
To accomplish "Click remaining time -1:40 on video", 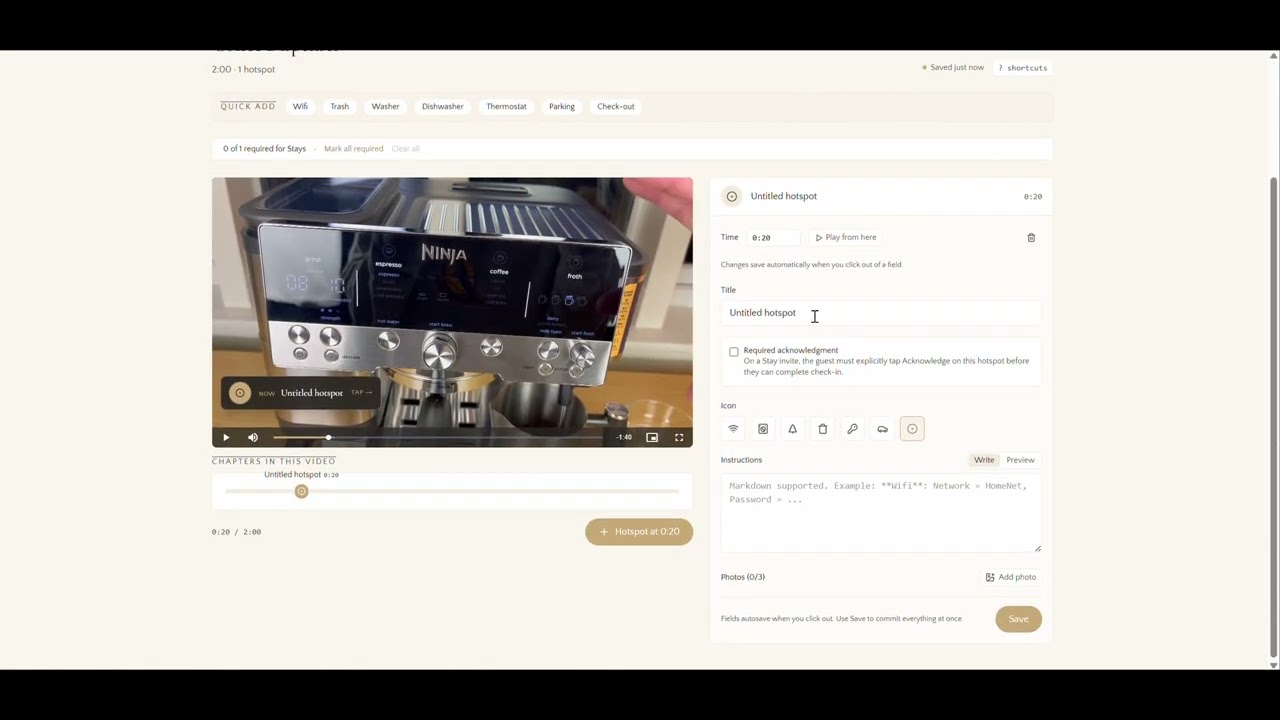I will (x=624, y=437).
